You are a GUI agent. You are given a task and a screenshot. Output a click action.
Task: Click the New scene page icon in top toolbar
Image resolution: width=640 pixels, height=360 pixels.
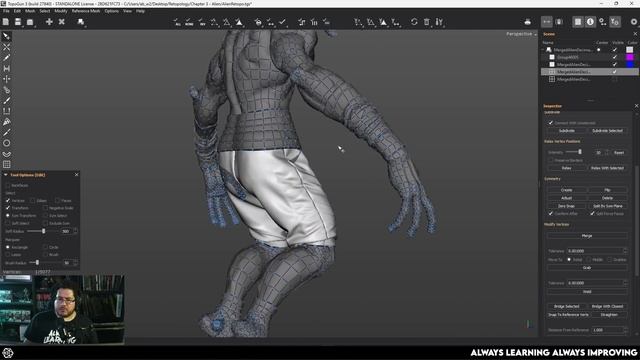click(x=6, y=22)
